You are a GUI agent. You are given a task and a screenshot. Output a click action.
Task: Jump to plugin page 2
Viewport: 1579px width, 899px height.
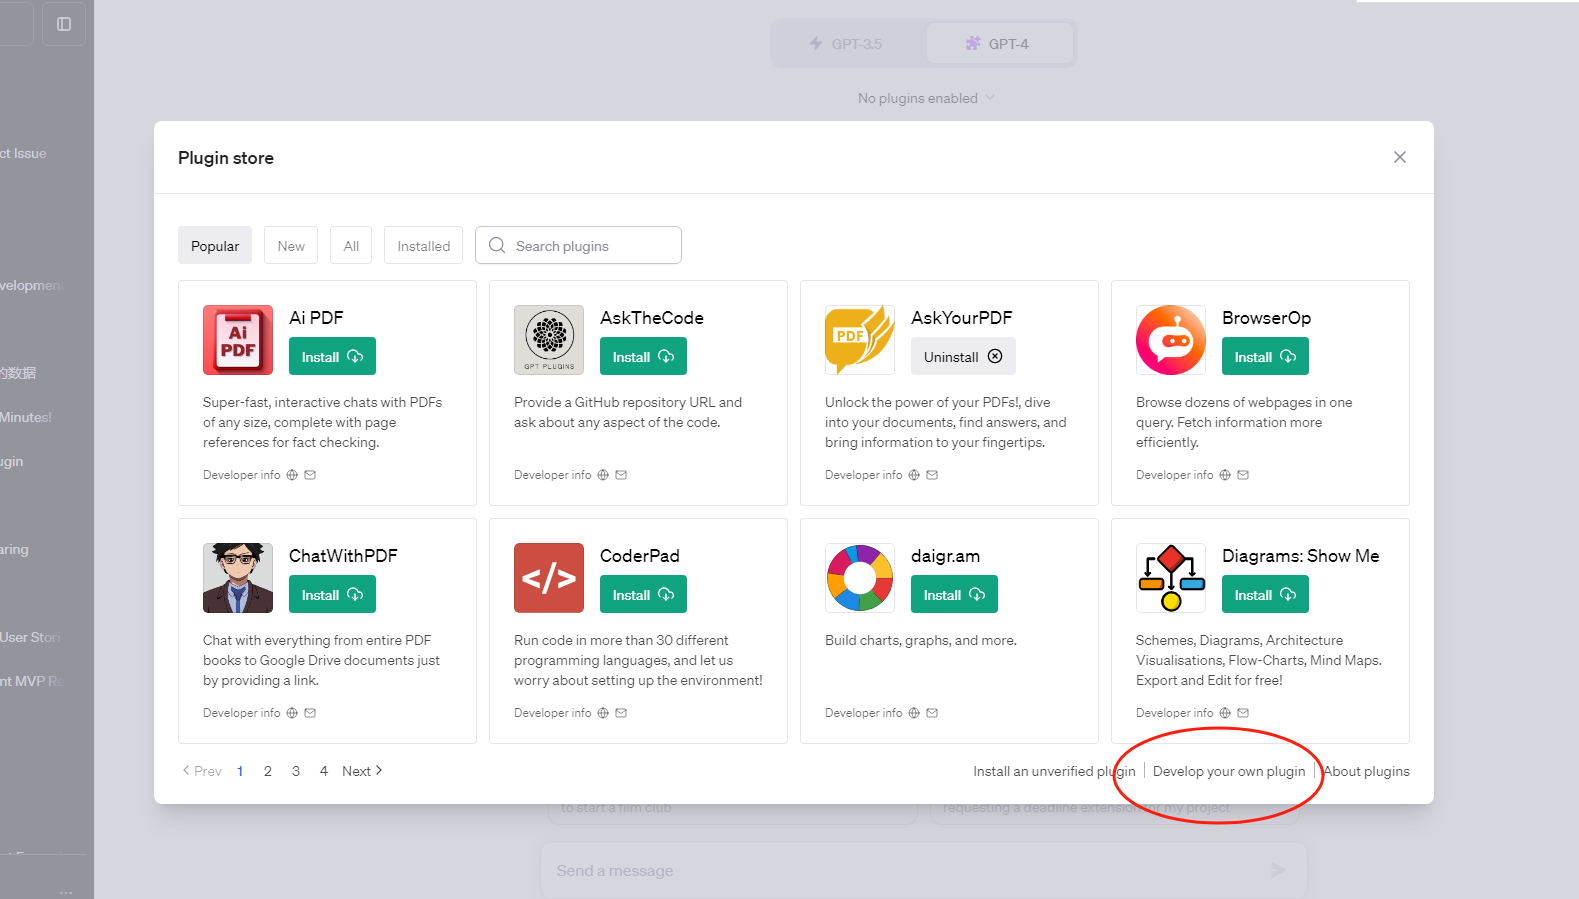pyautogui.click(x=268, y=771)
